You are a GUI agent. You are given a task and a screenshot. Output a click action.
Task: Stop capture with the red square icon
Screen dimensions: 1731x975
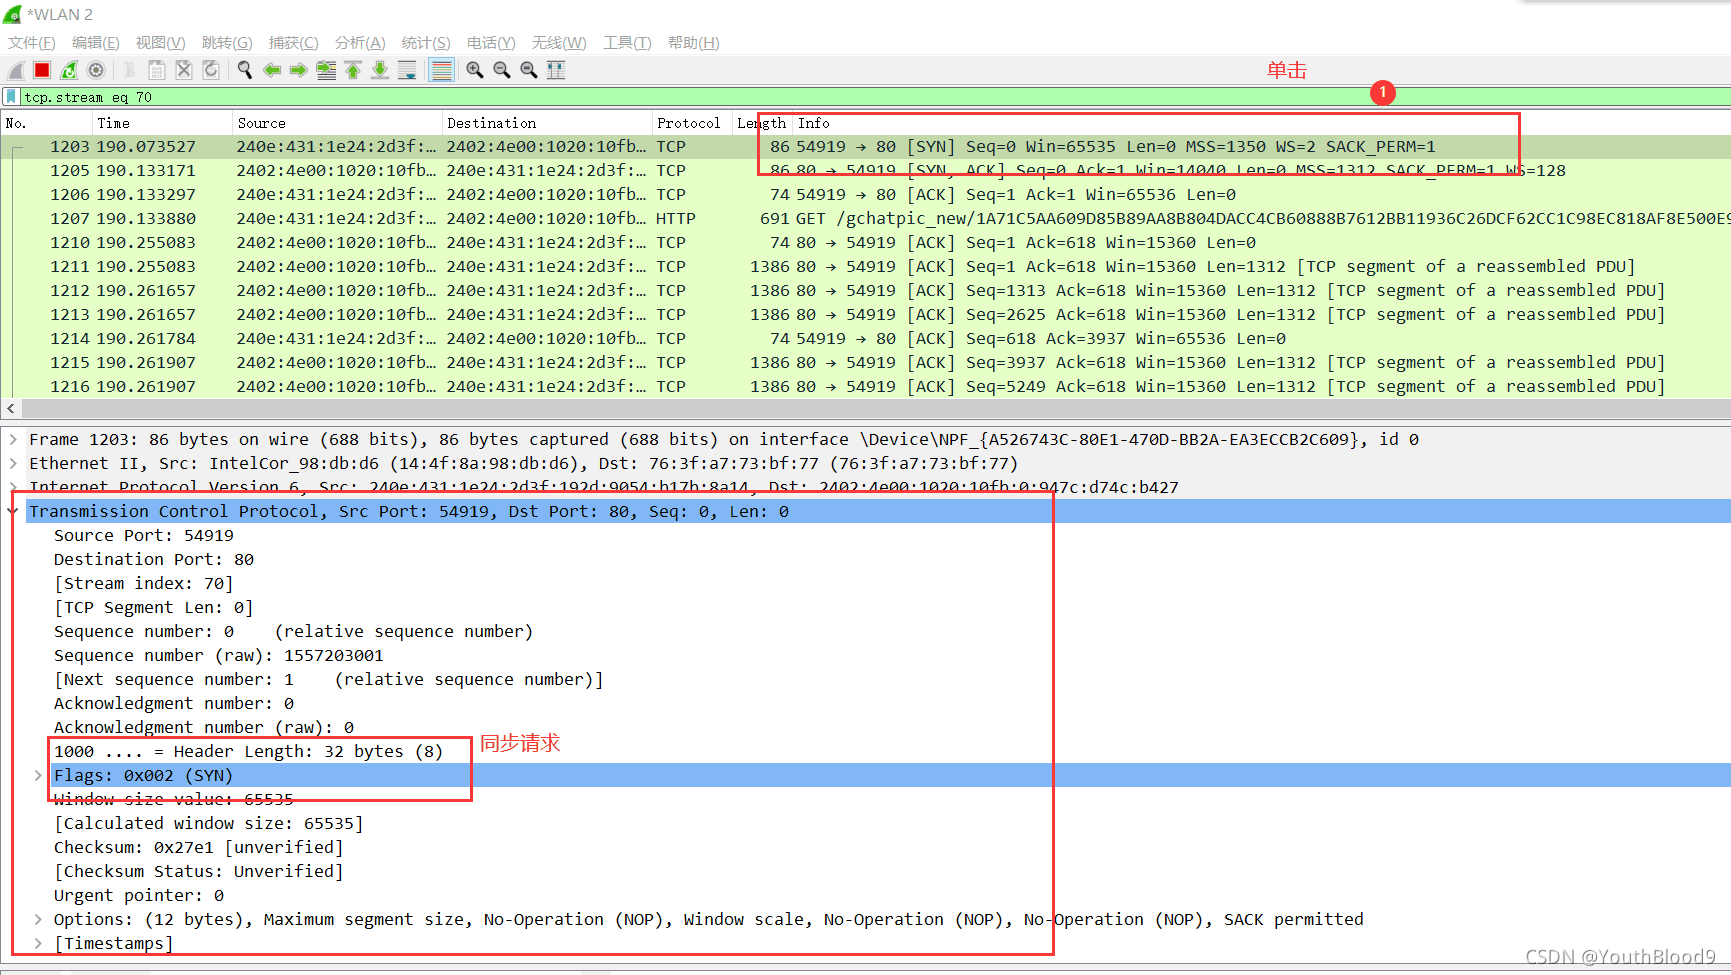[42, 70]
